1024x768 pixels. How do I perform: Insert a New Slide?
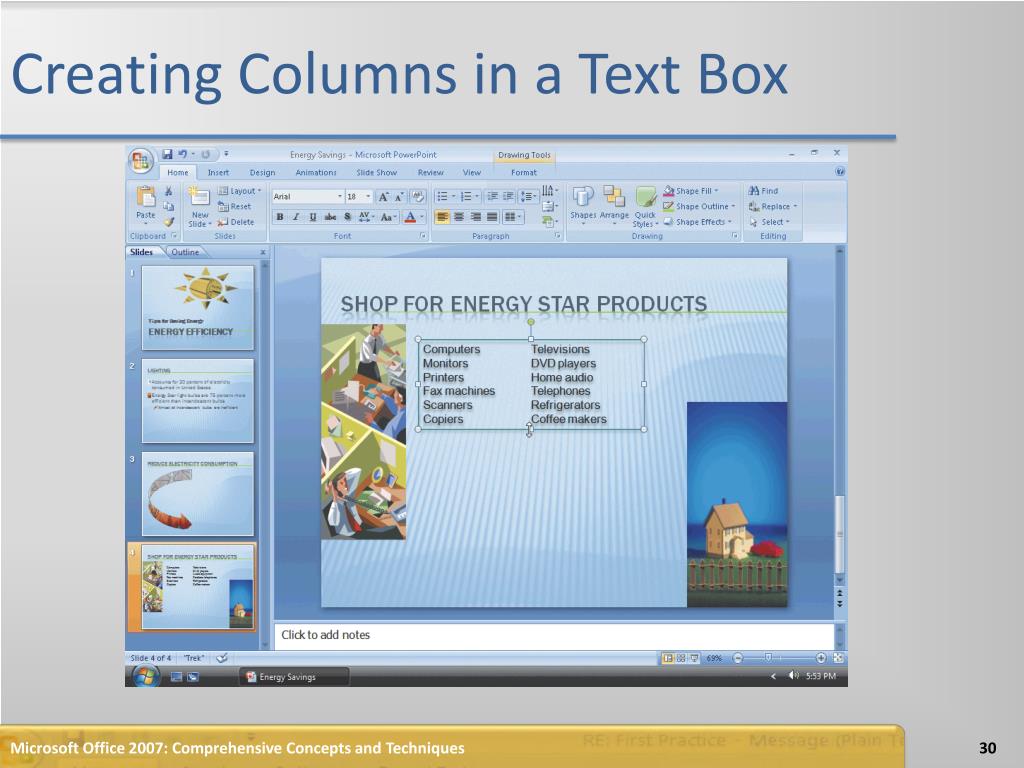[199, 206]
